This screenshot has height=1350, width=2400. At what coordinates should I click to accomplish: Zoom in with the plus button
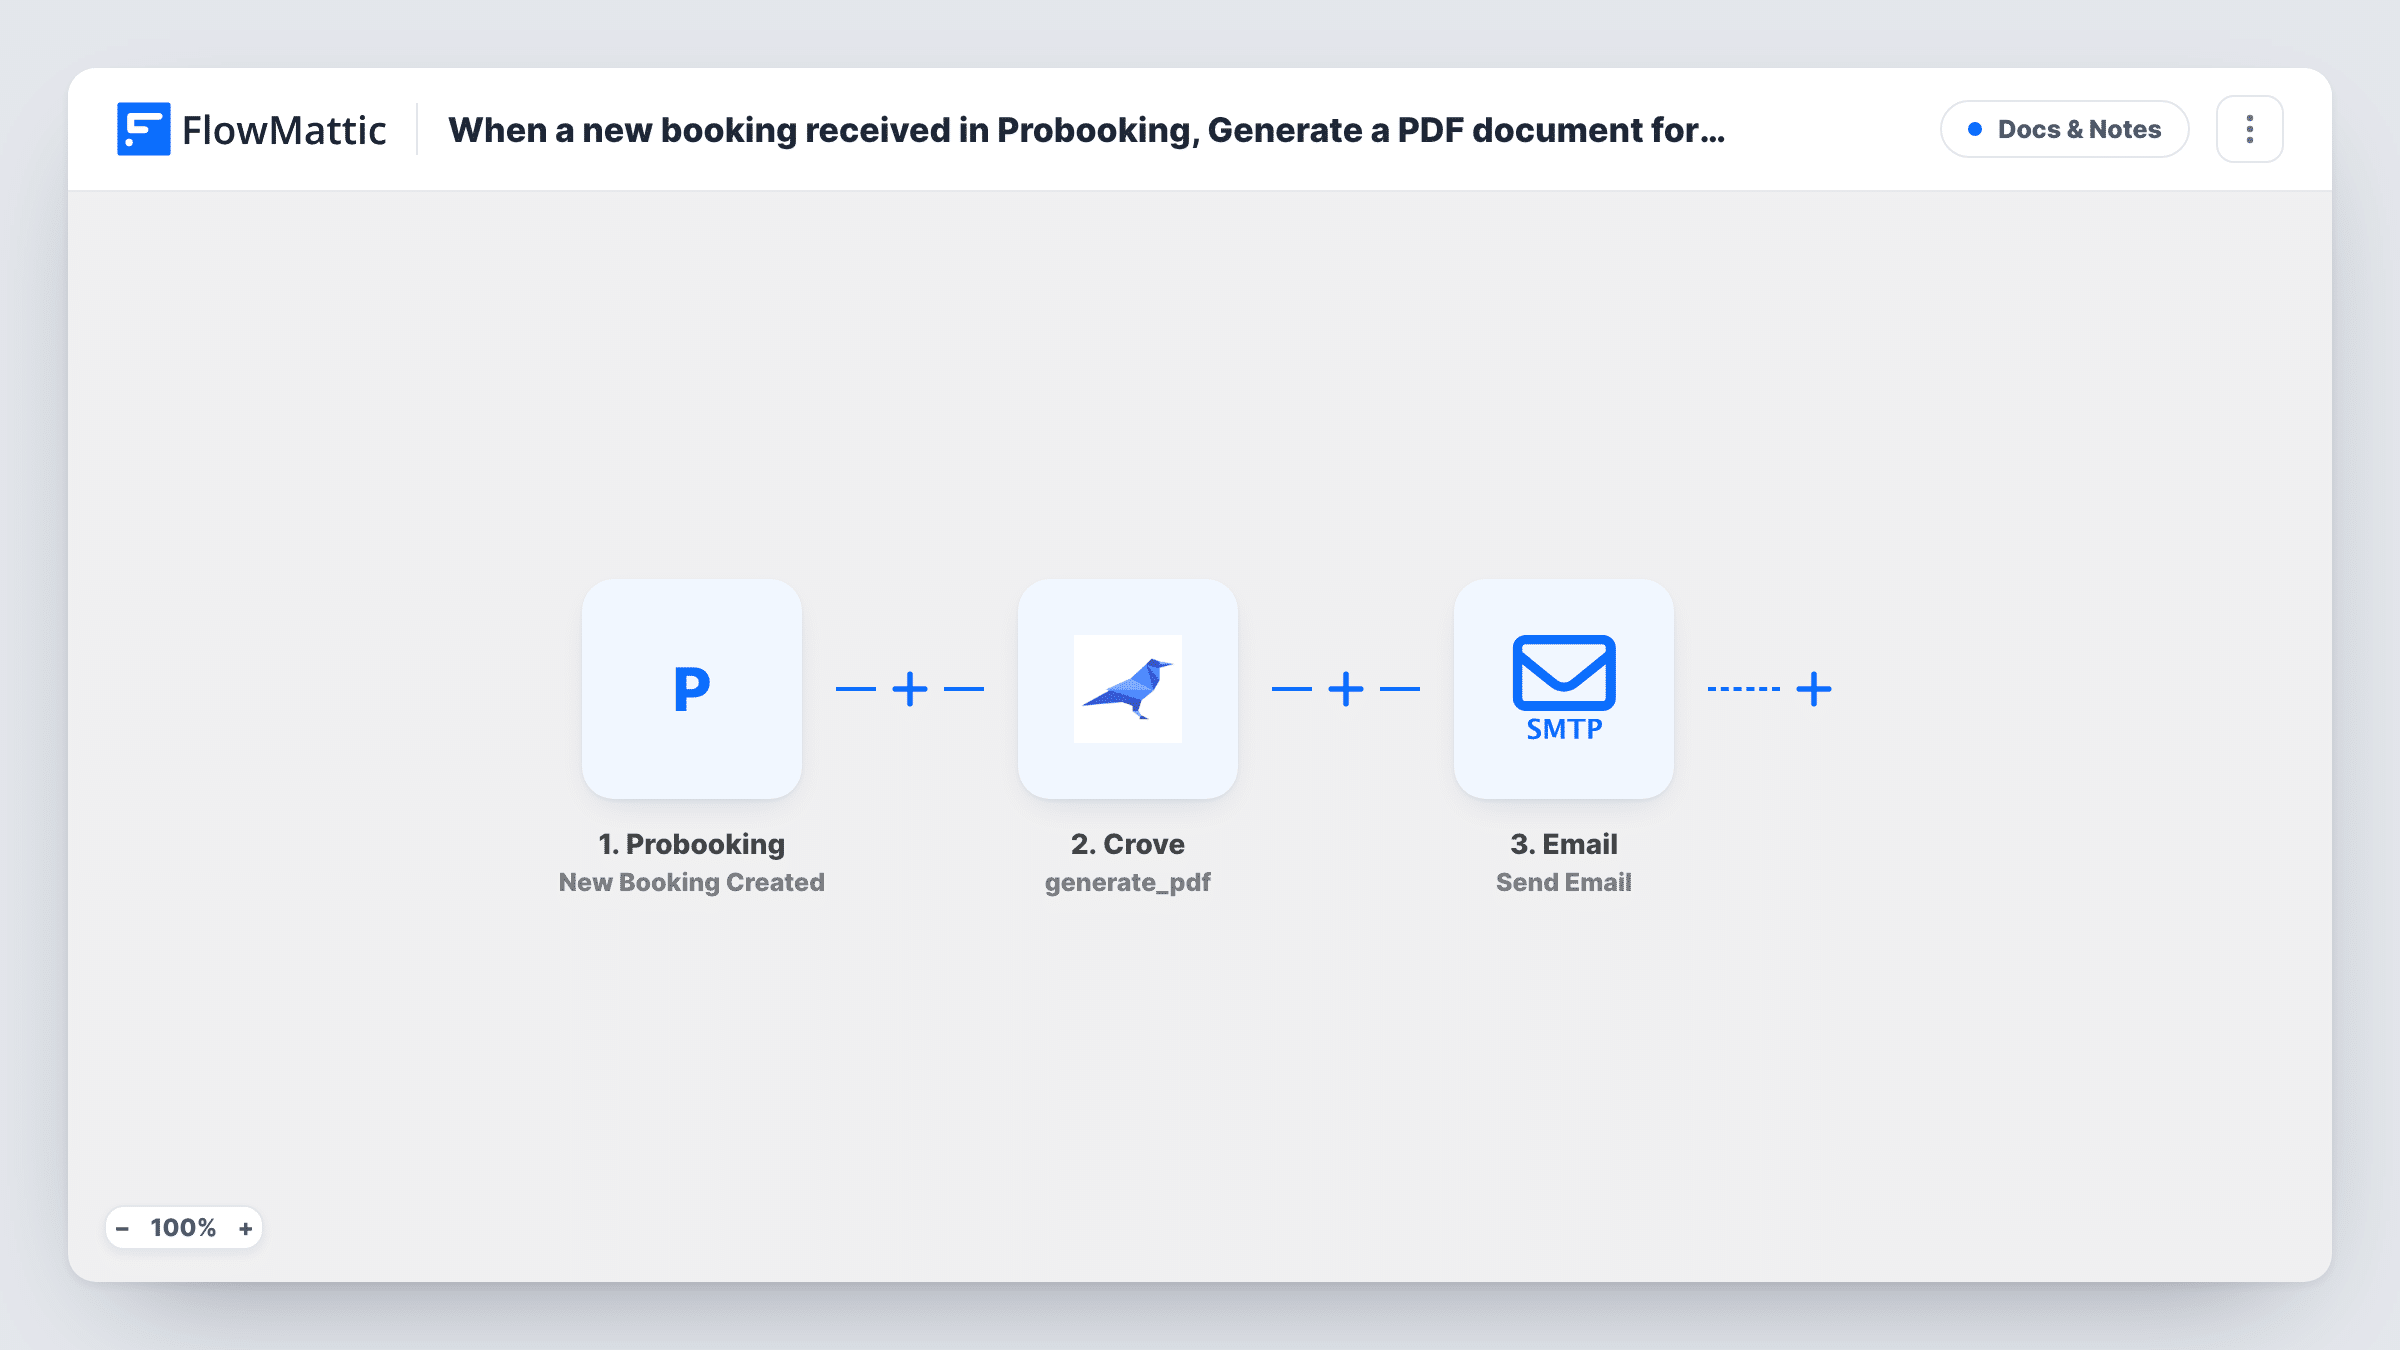coord(245,1228)
